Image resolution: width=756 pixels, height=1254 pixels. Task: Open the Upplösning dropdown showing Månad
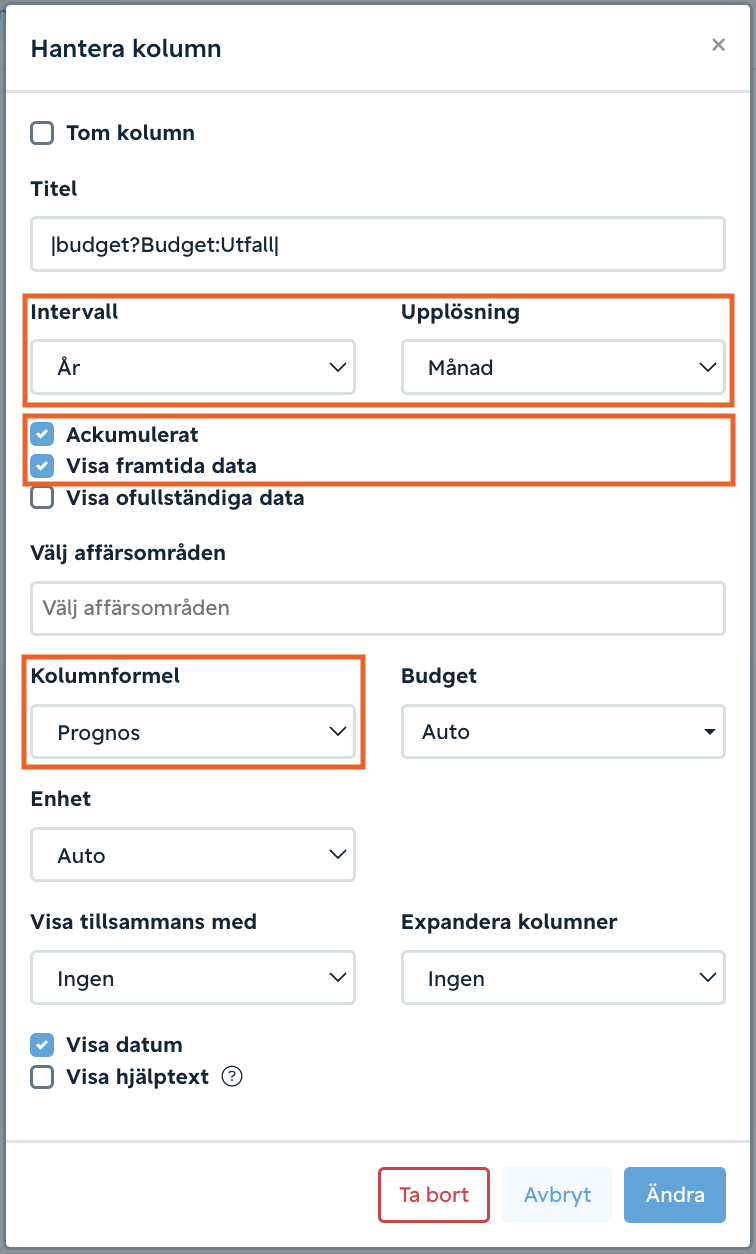click(x=563, y=367)
